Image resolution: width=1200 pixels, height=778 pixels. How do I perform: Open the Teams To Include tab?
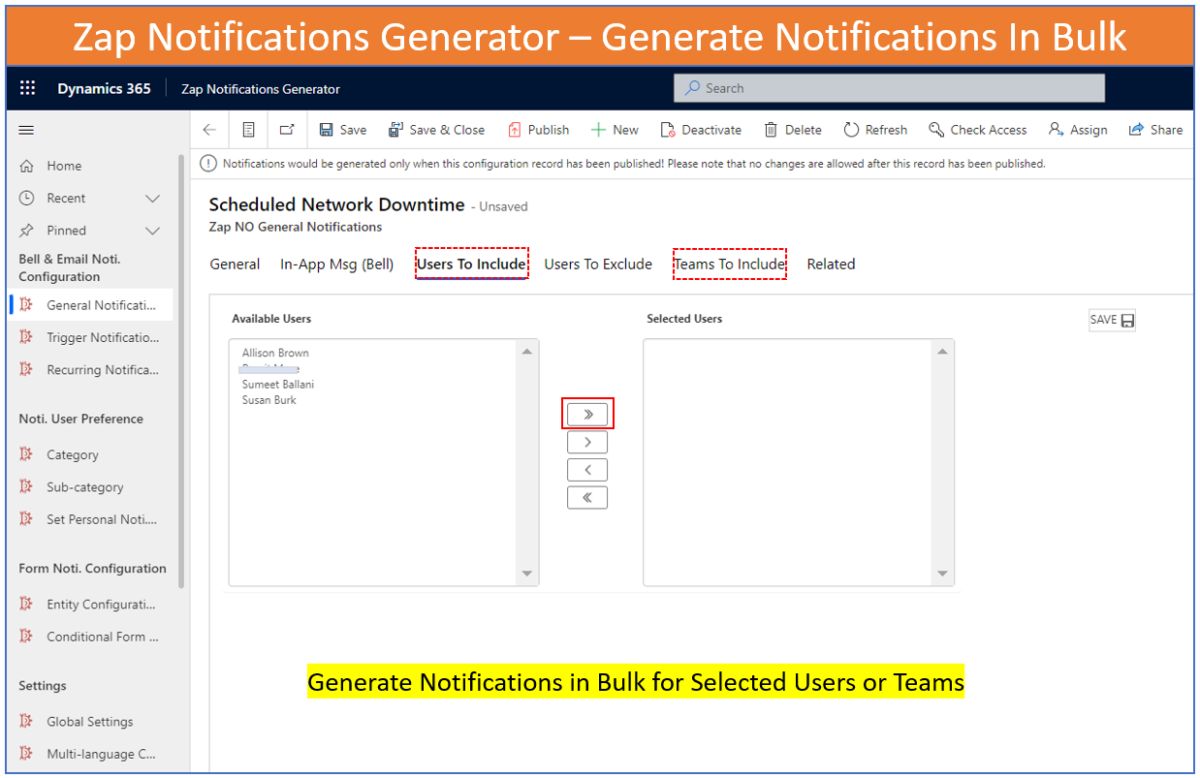click(729, 263)
